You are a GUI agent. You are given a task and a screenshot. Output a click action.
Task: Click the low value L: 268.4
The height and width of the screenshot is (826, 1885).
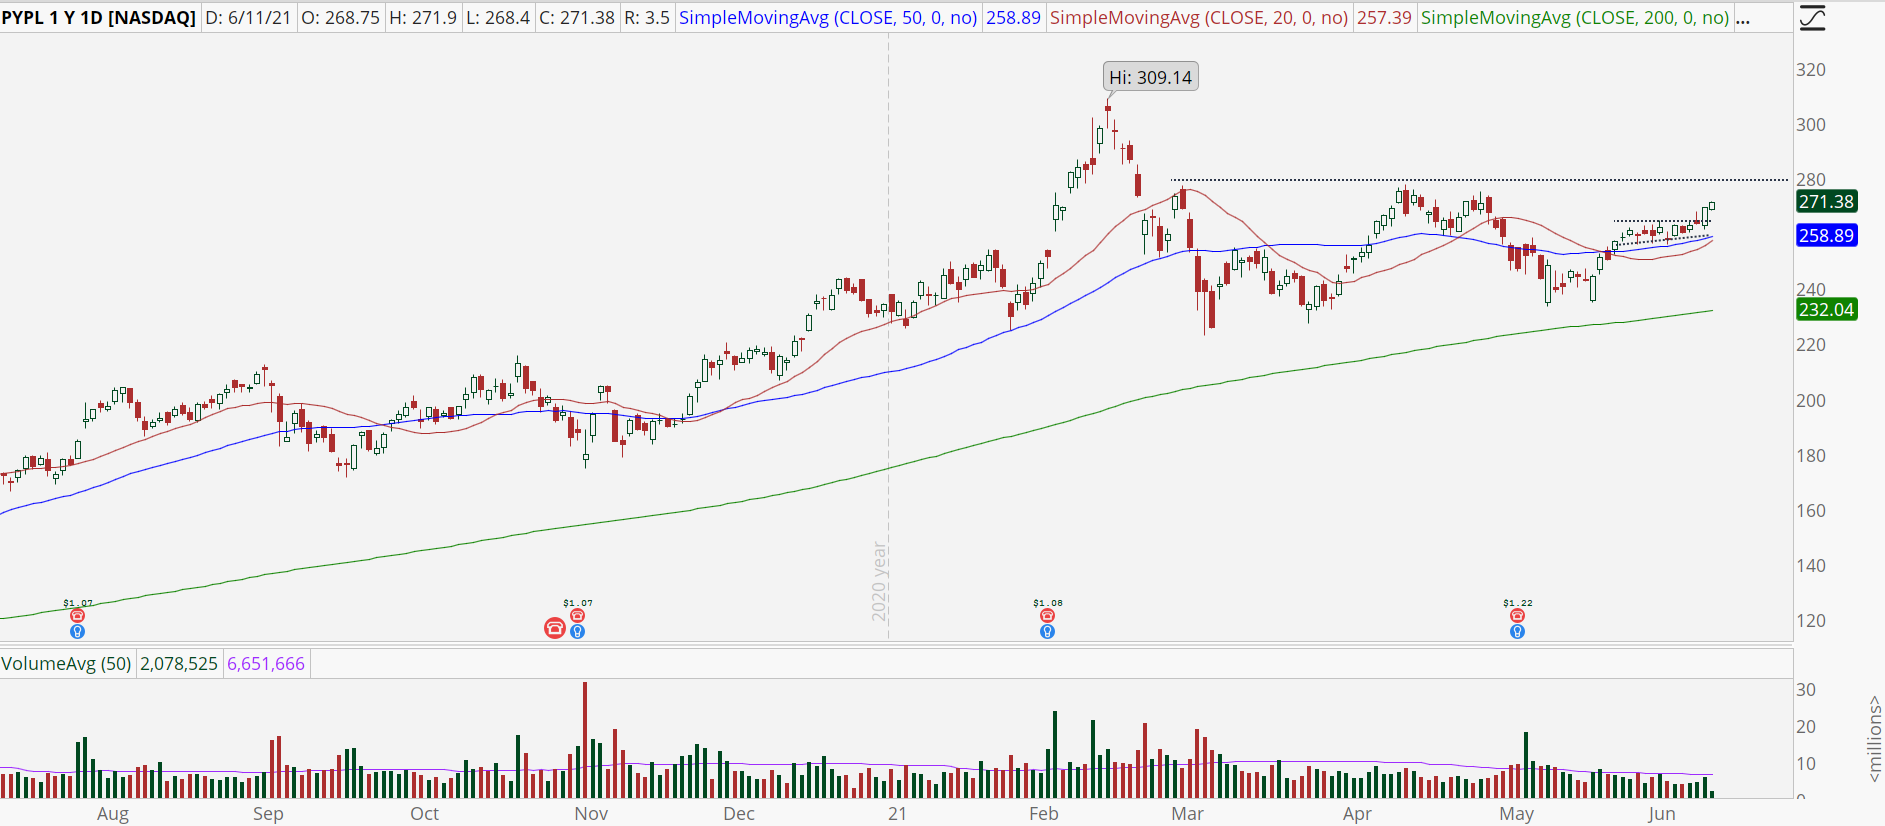[x=498, y=18]
